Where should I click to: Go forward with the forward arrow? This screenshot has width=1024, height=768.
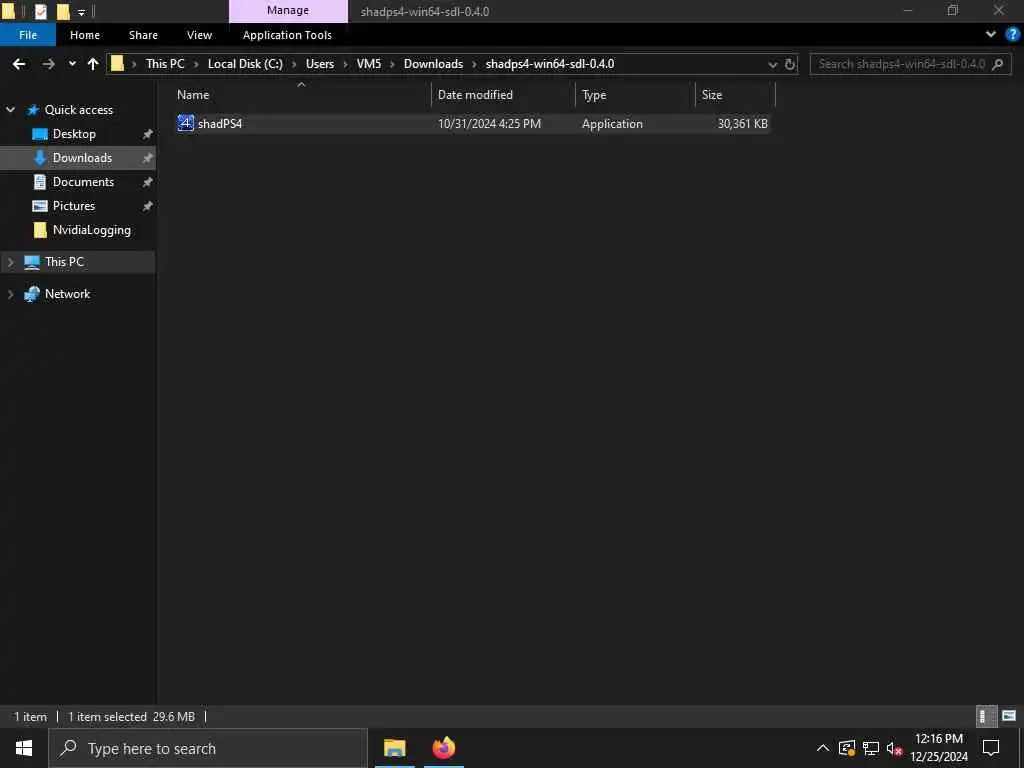pos(48,64)
